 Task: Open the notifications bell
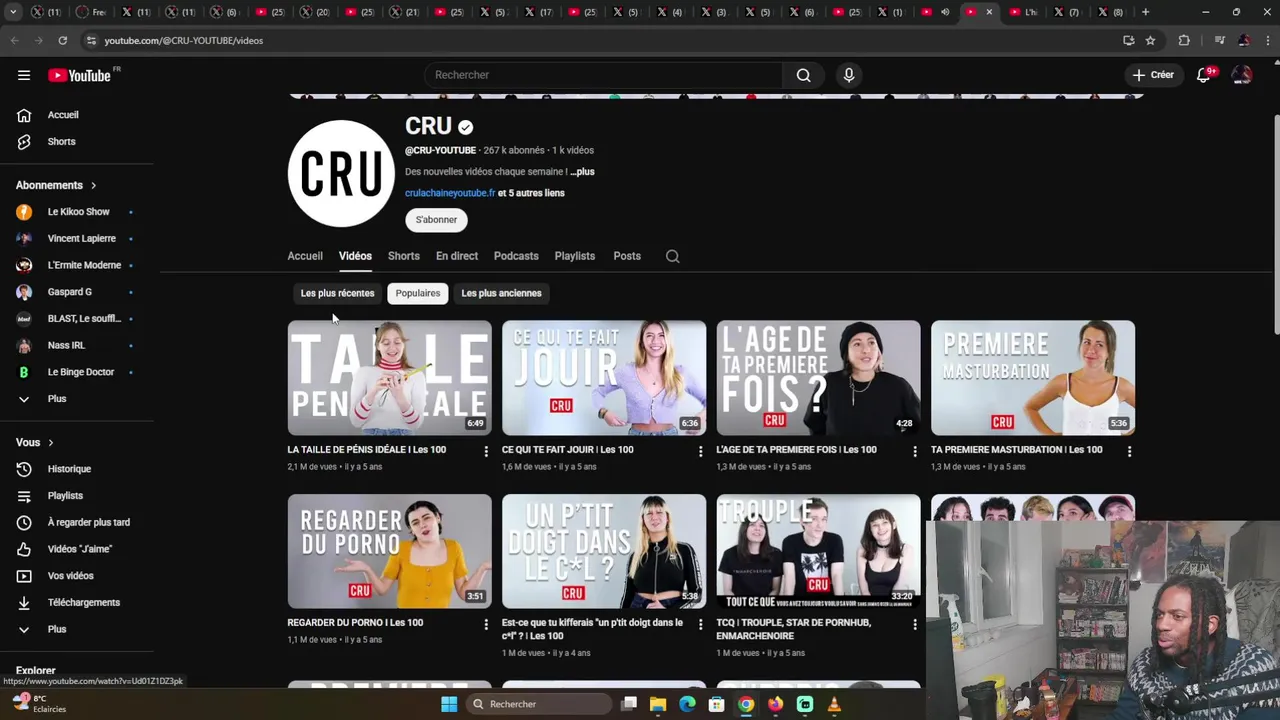point(1204,75)
